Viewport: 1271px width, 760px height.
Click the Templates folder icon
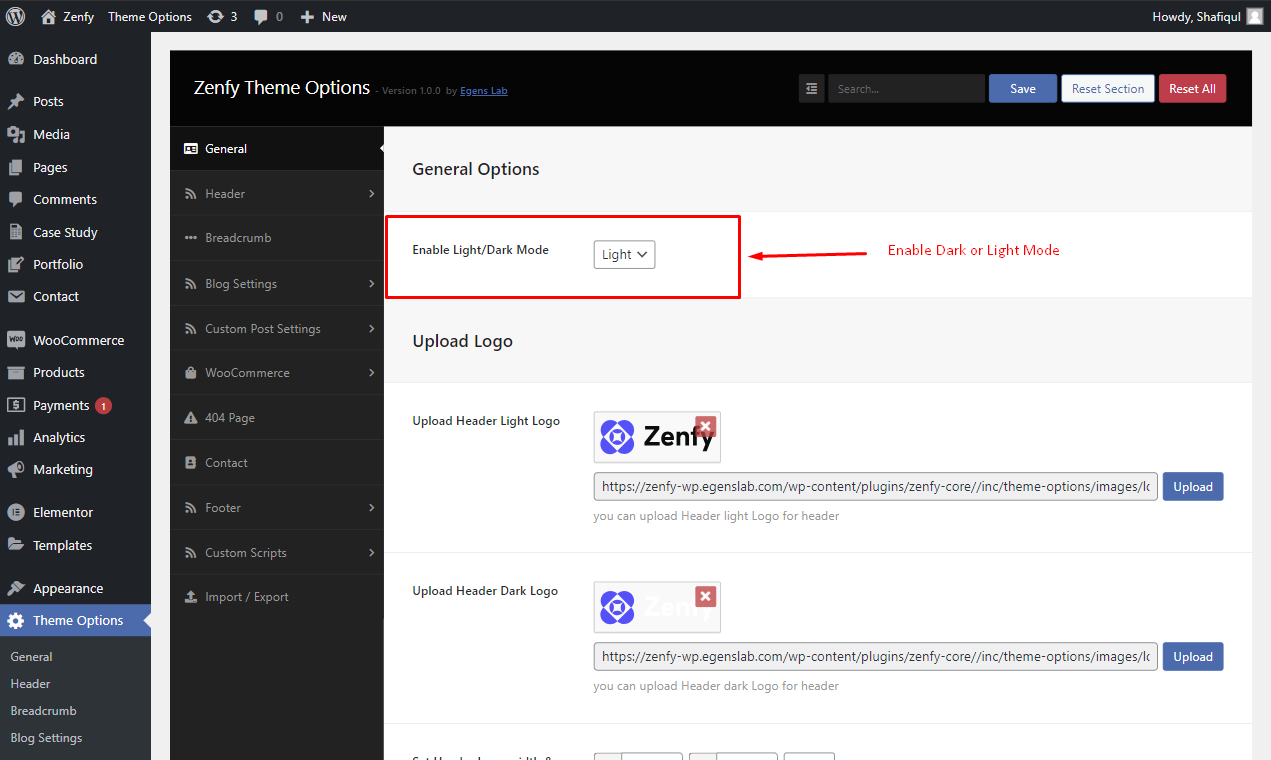point(15,545)
